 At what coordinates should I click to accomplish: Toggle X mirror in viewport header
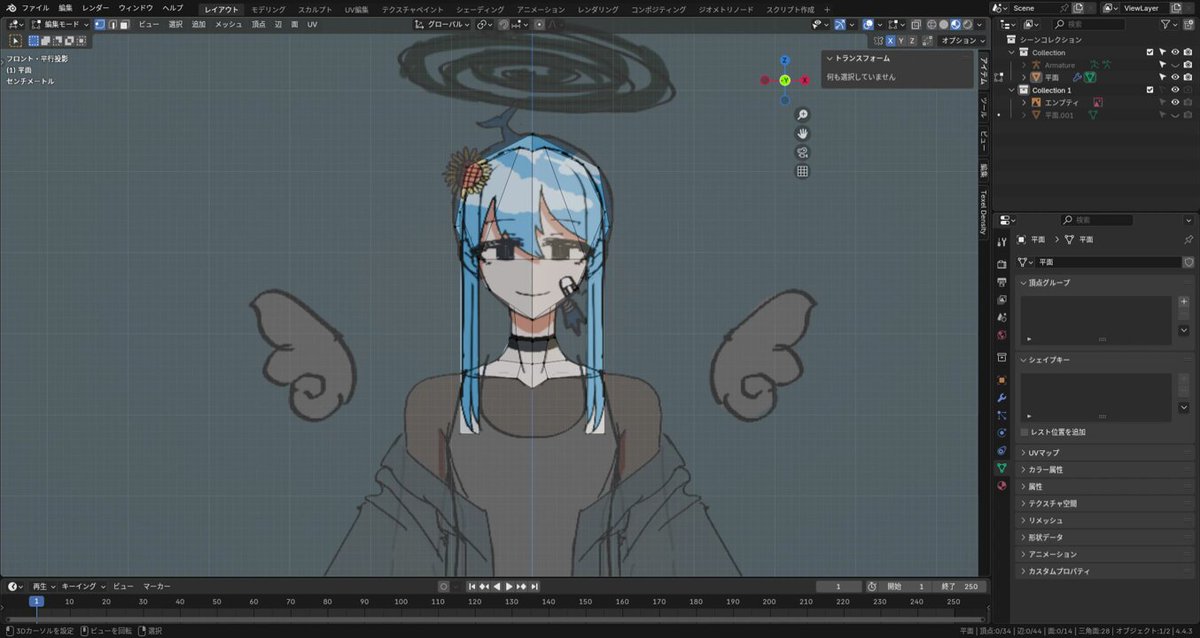point(890,41)
